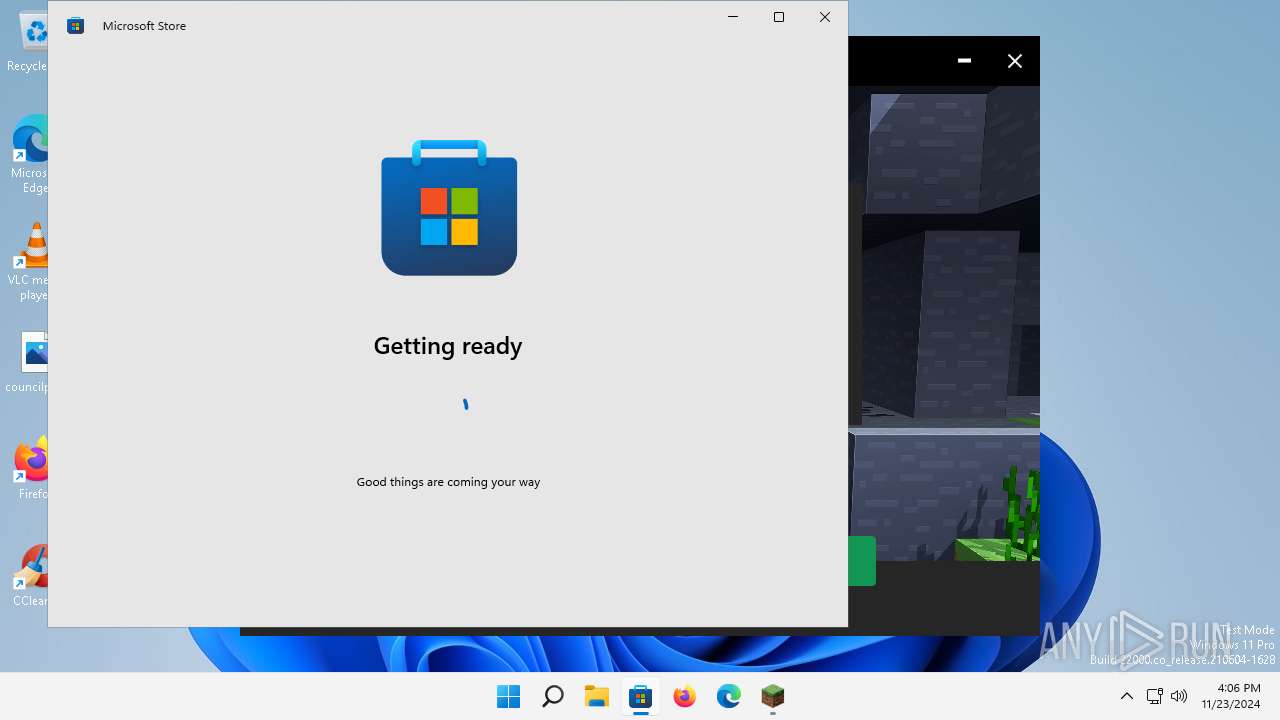Select CCleaner desktop shortcut

30,576
